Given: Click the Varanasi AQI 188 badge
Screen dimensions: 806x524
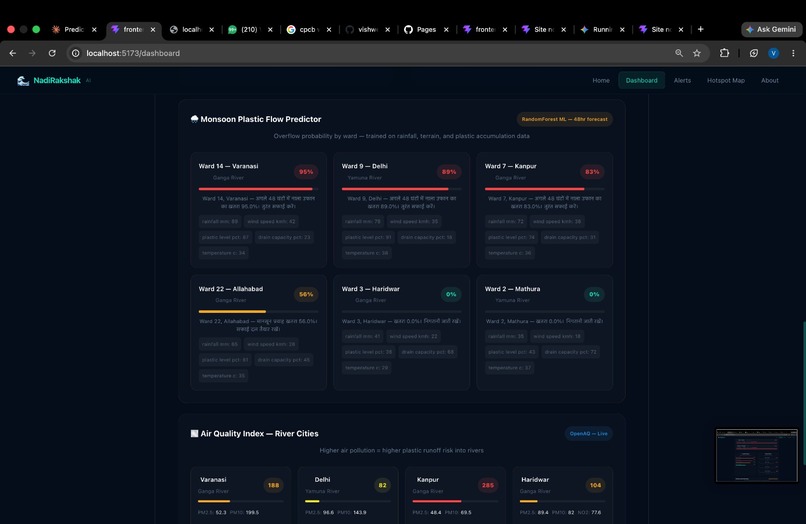Looking at the screenshot, I should (x=273, y=485).
